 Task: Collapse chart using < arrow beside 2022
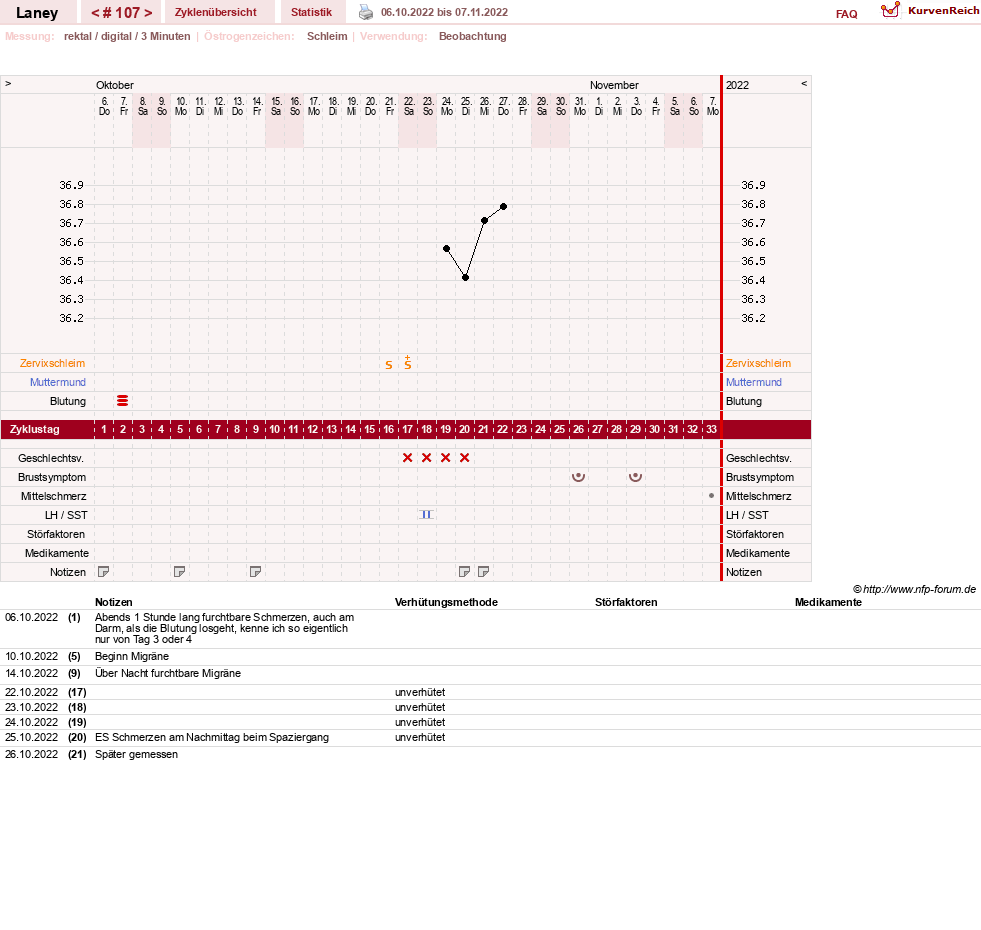coord(804,83)
